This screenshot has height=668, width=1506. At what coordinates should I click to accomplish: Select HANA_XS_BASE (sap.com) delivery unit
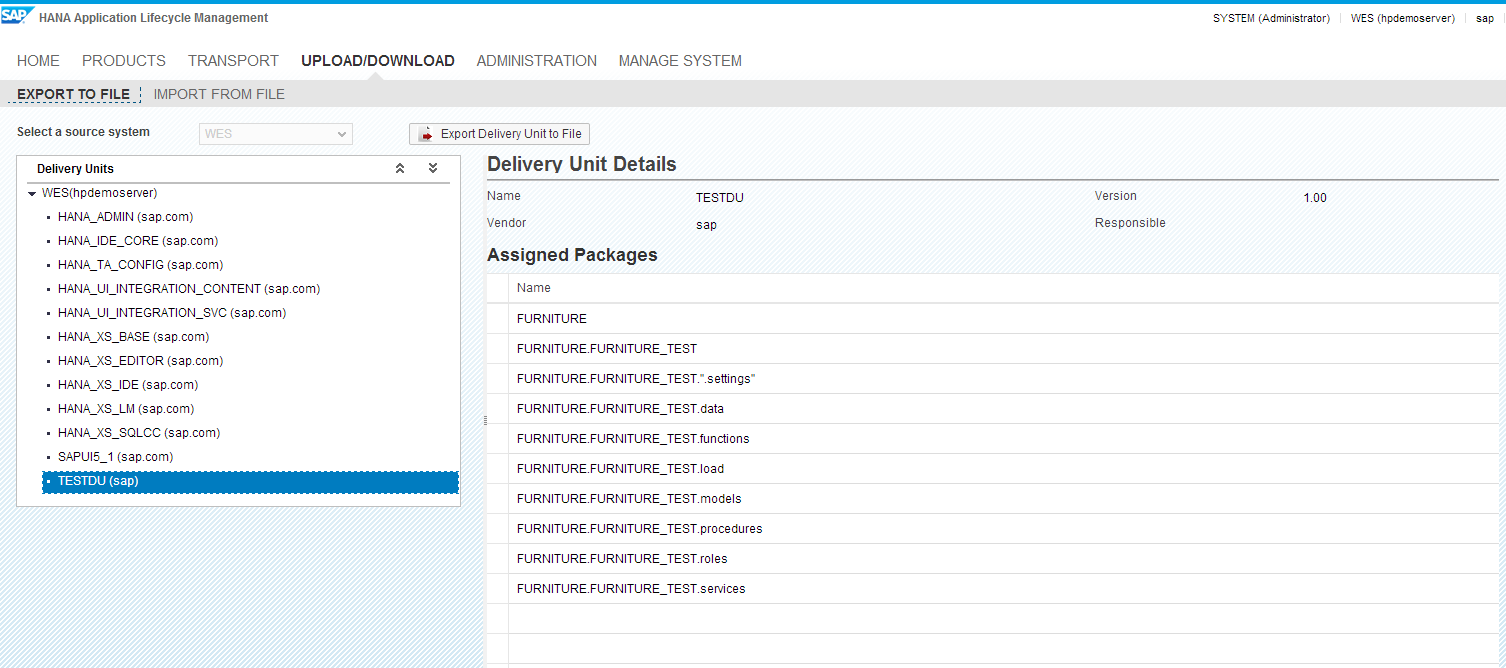(x=133, y=337)
